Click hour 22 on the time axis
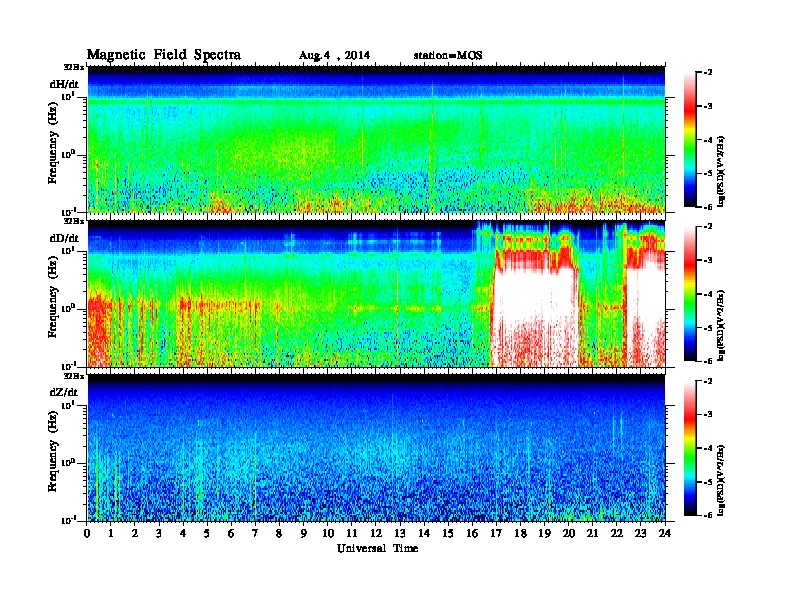792x612 pixels. (x=616, y=534)
